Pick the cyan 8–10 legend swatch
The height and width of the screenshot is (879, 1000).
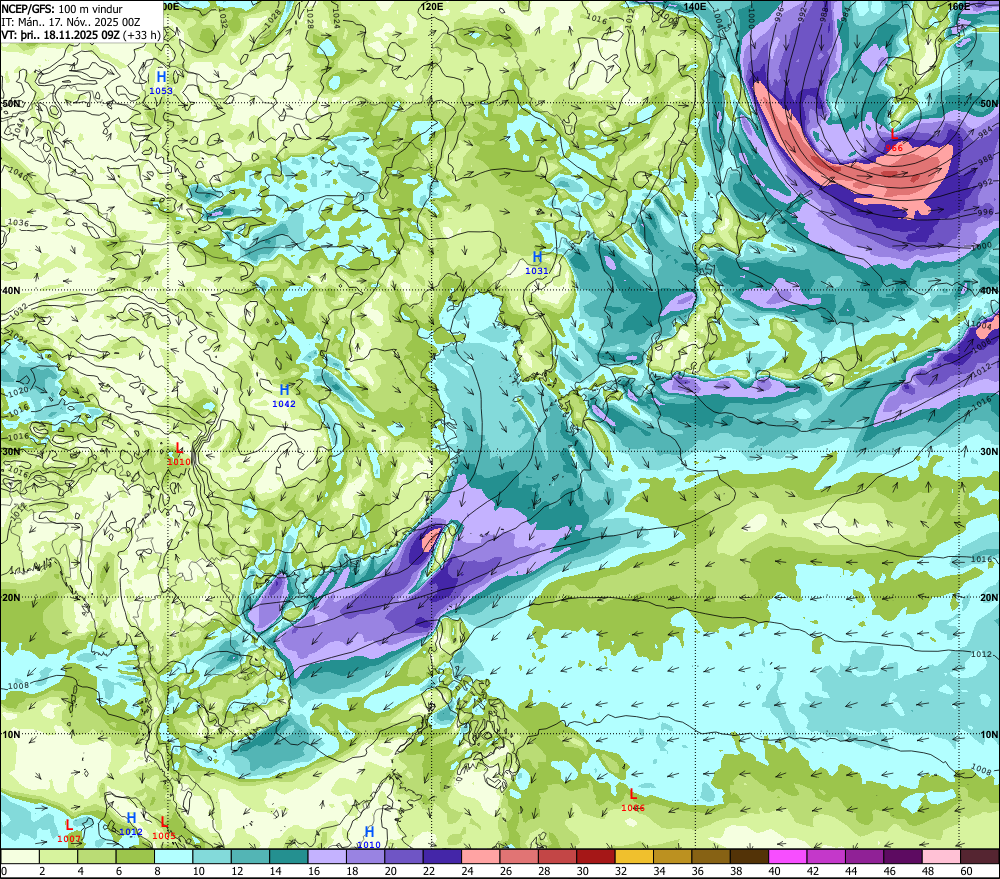173,857
